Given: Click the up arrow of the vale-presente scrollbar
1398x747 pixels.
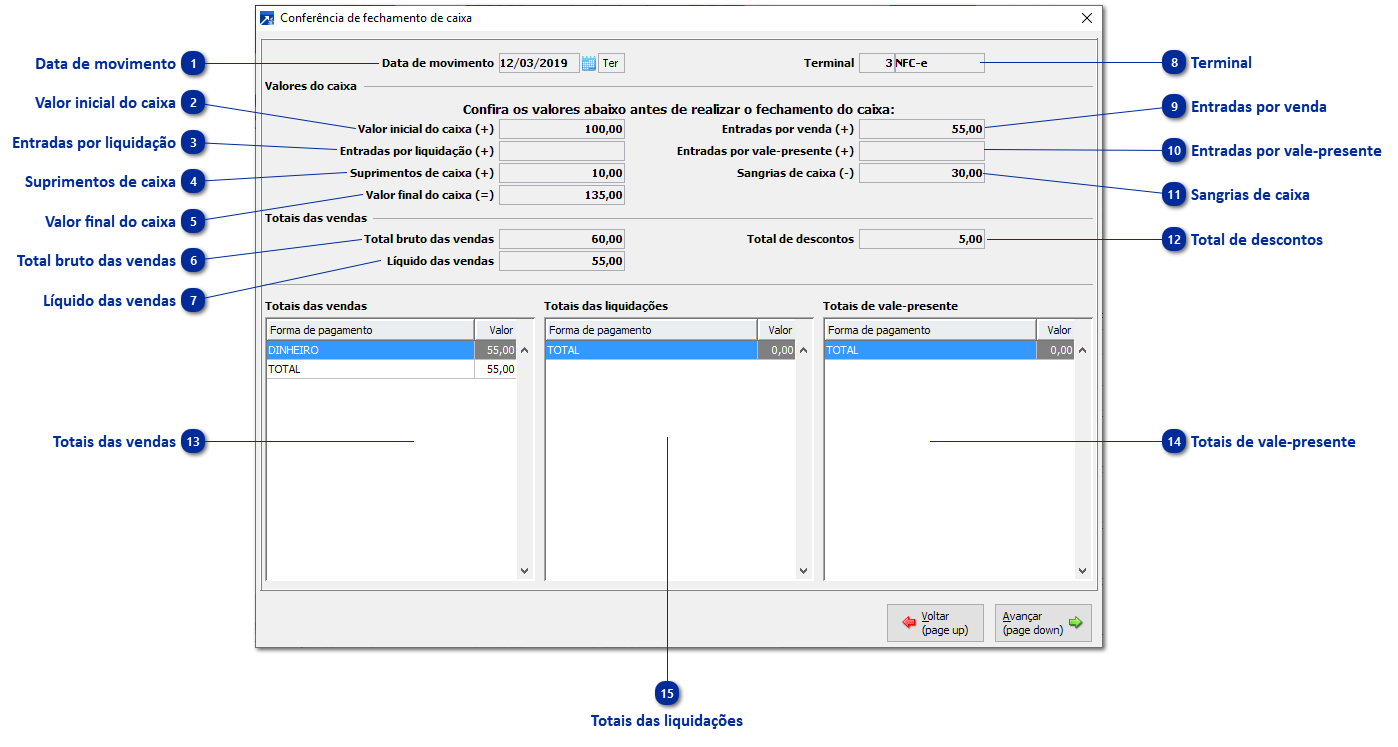Looking at the screenshot, I should [1082, 351].
